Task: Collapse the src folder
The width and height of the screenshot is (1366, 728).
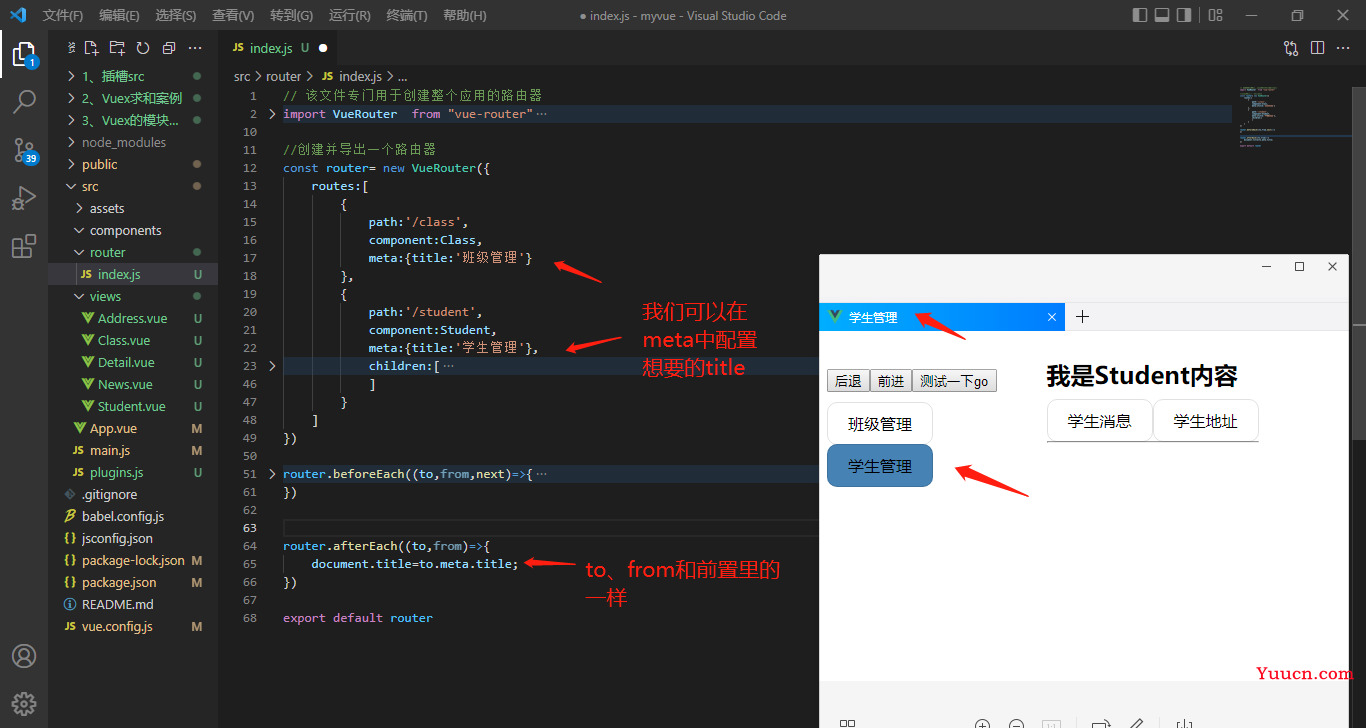Action: pyautogui.click(x=133, y=186)
